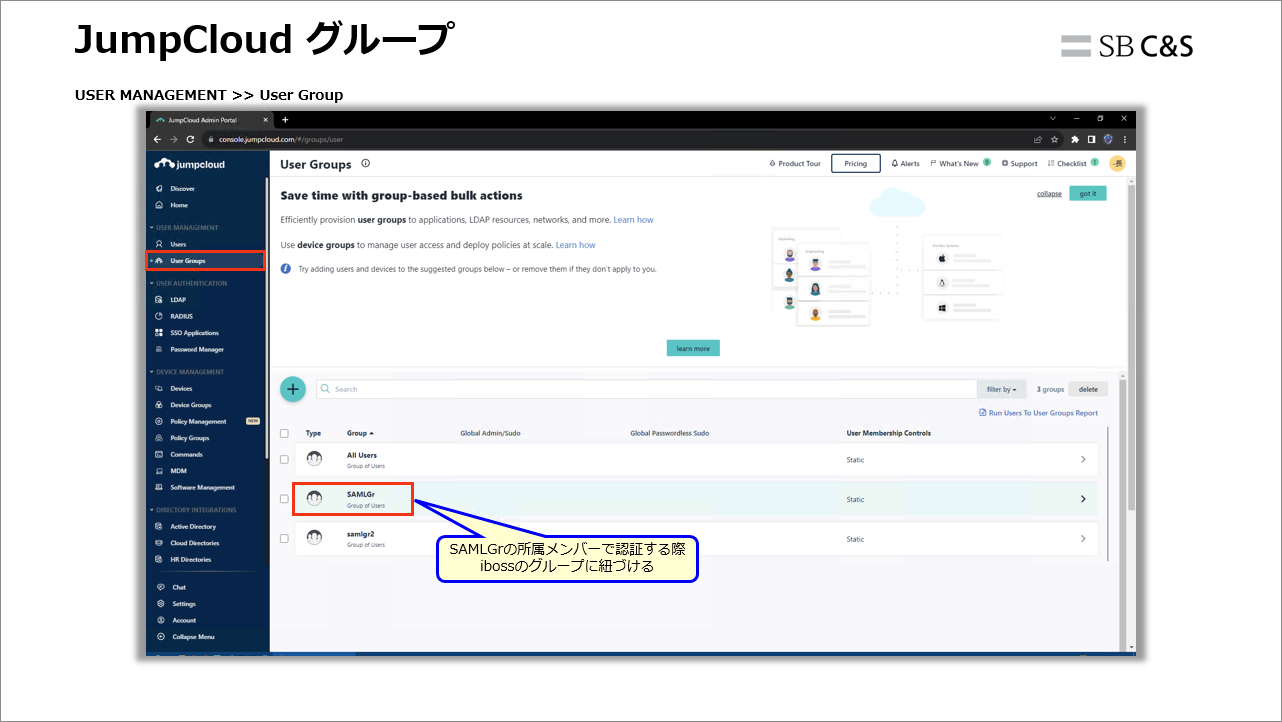Go to Home in sidebar

pyautogui.click(x=178, y=205)
